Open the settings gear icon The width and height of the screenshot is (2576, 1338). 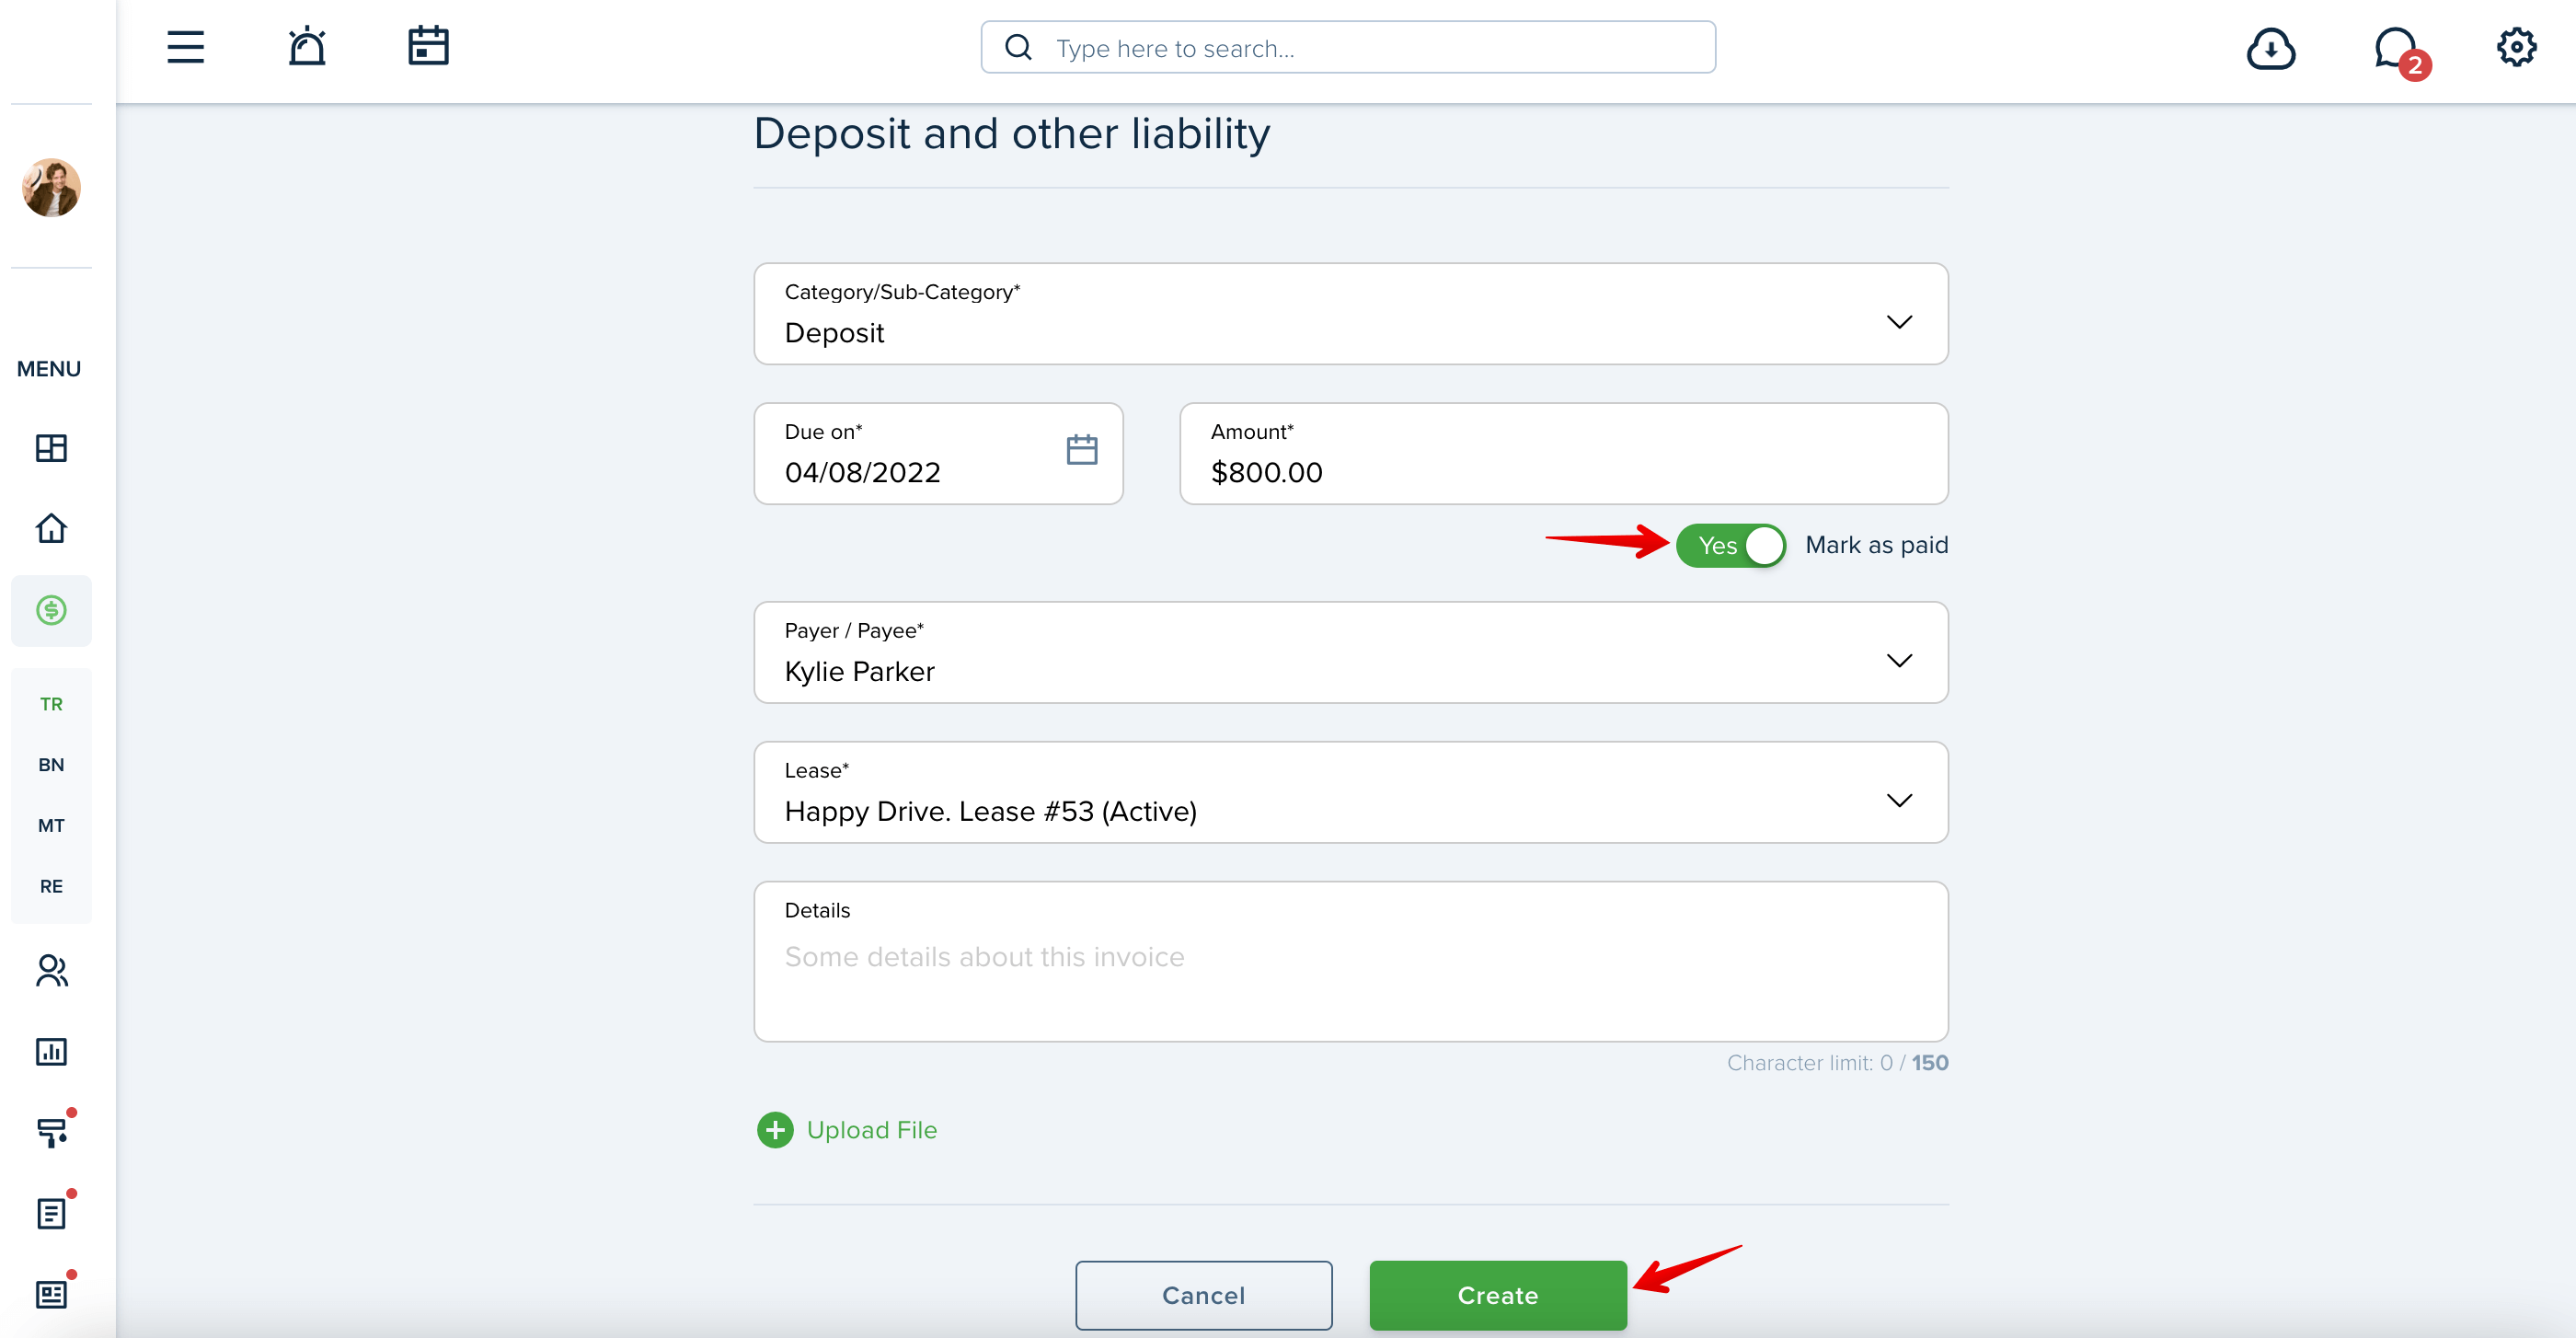2516,47
